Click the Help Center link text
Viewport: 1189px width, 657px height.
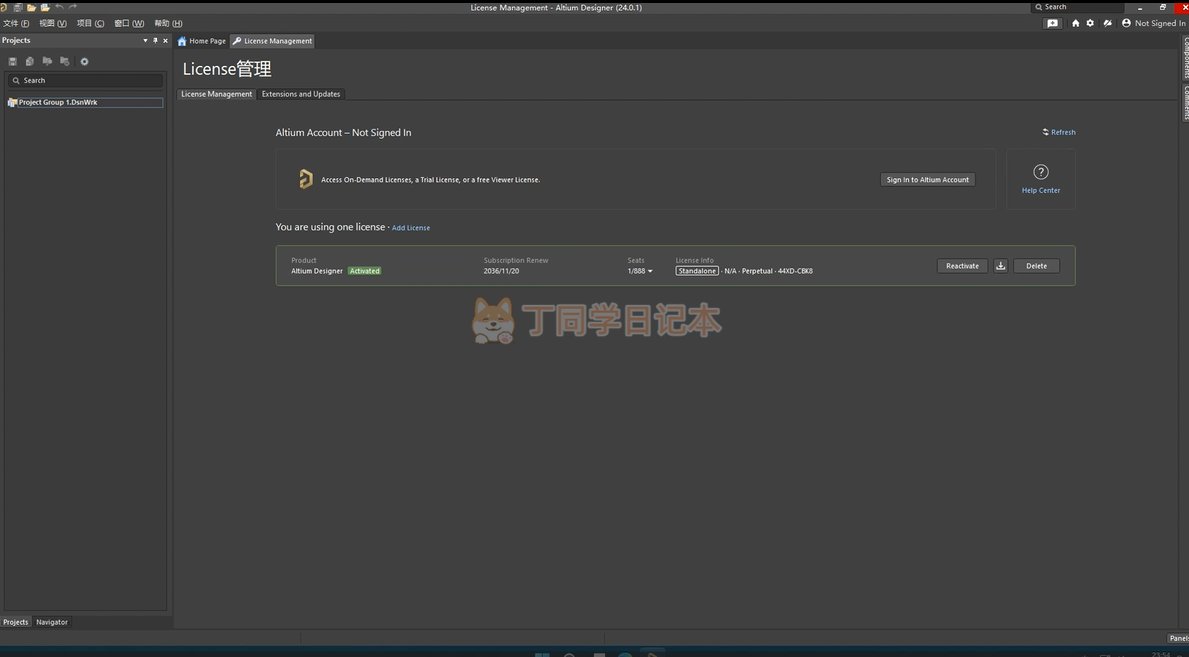(x=1041, y=190)
